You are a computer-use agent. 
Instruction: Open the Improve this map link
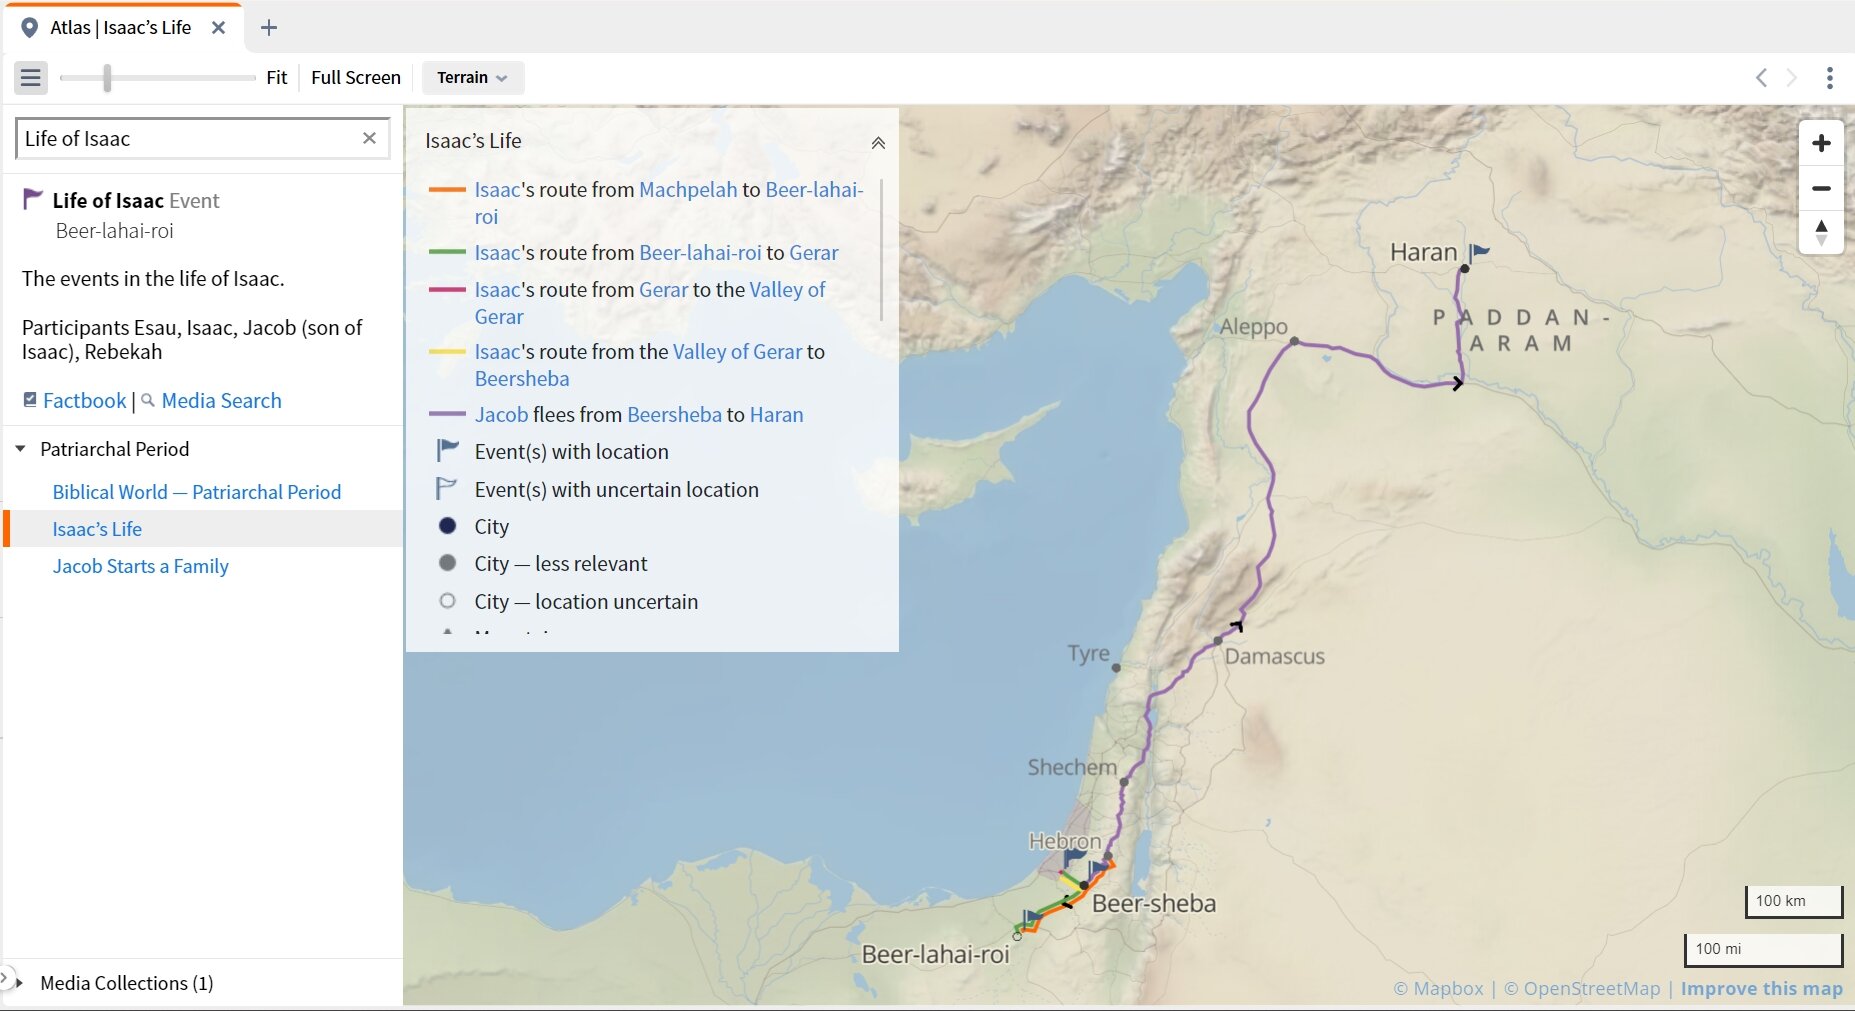coord(1761,988)
